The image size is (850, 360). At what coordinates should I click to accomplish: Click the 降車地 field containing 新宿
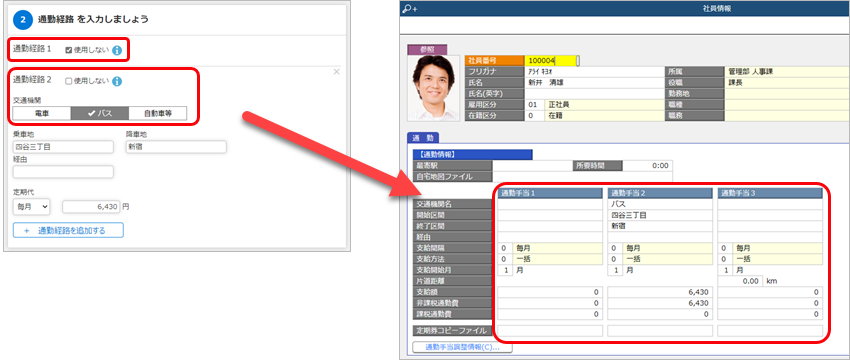pyautogui.click(x=176, y=147)
